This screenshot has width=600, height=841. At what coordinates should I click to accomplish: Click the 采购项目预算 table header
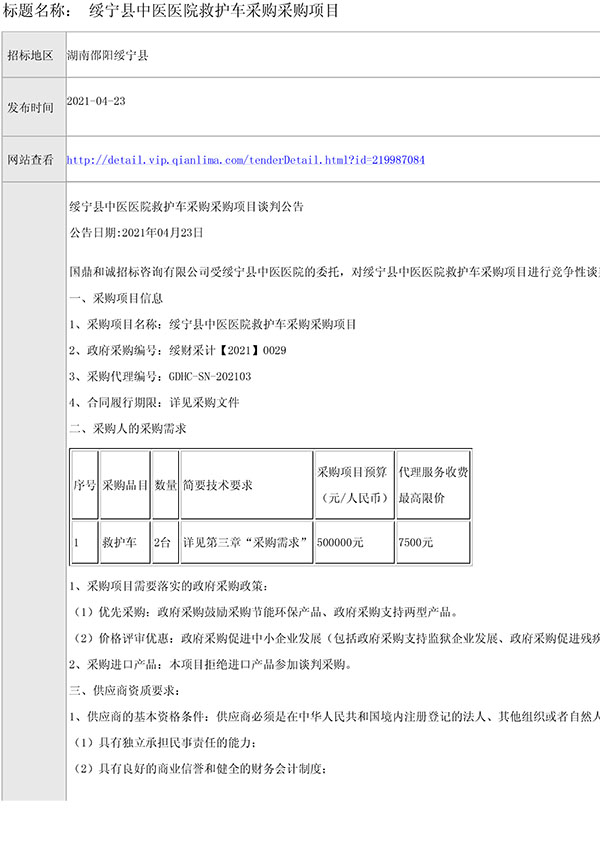pos(354,485)
